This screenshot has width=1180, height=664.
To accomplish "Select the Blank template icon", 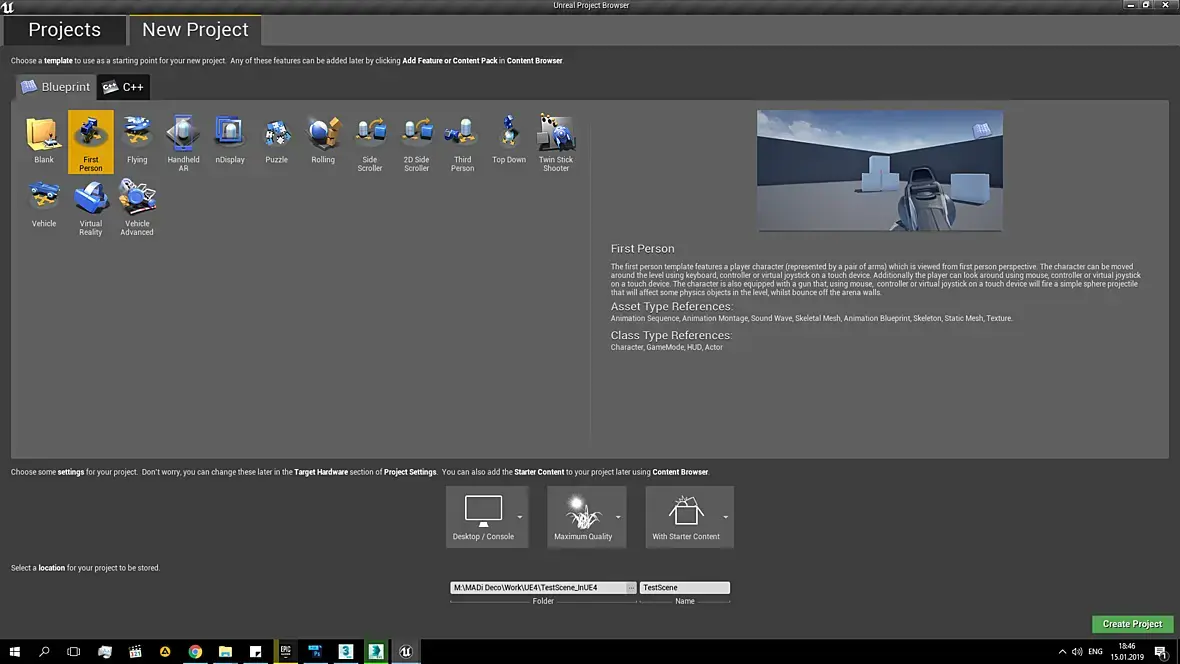I will pos(44,141).
